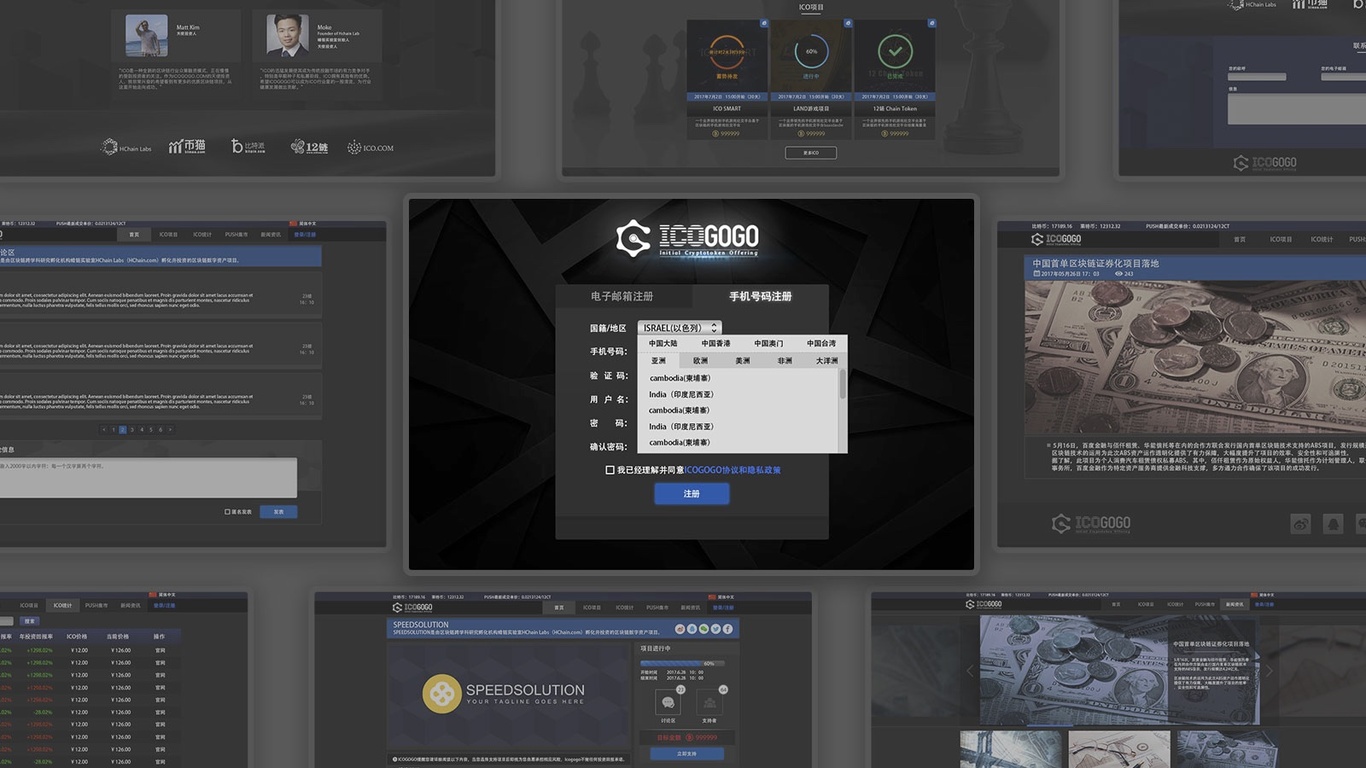Image resolution: width=1366 pixels, height=768 pixels.
Task: Choose 中国大陆 in the region list
Action: click(x=663, y=343)
